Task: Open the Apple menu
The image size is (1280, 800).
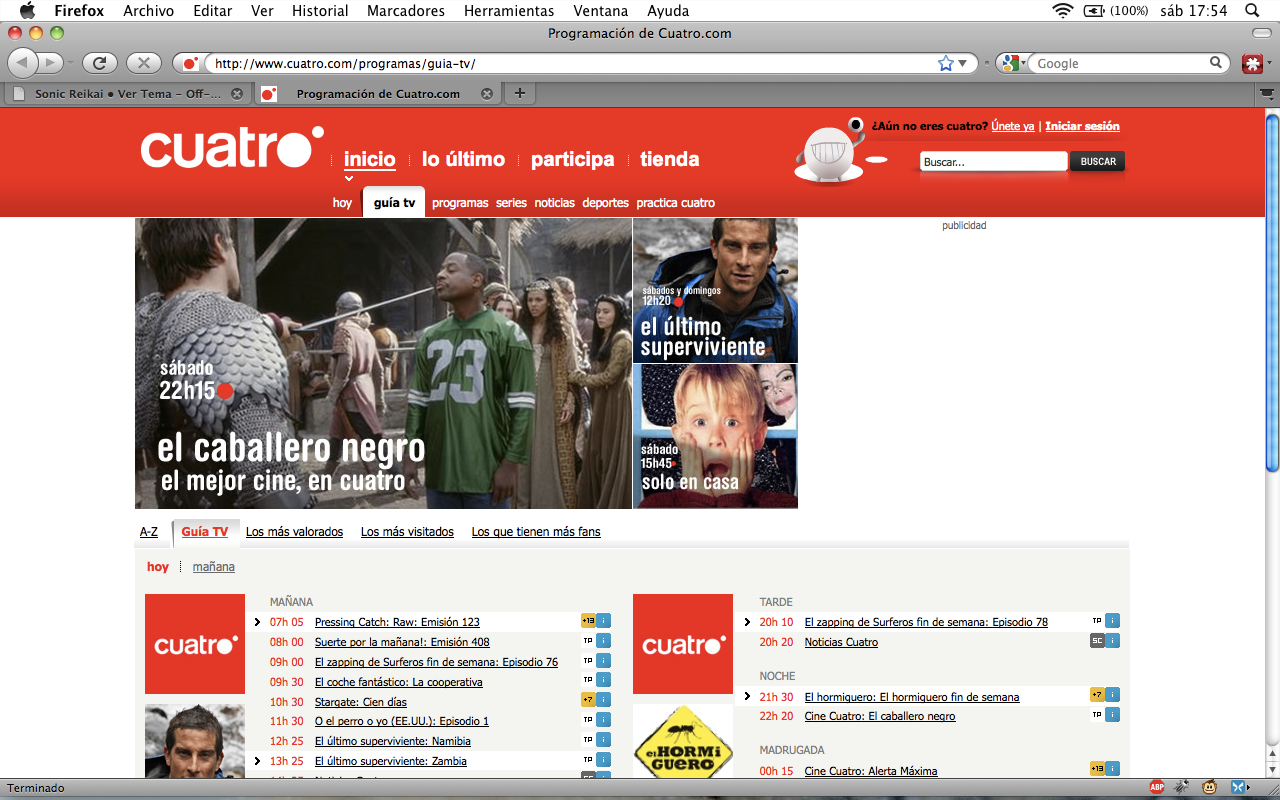Action: pyautogui.click(x=27, y=11)
